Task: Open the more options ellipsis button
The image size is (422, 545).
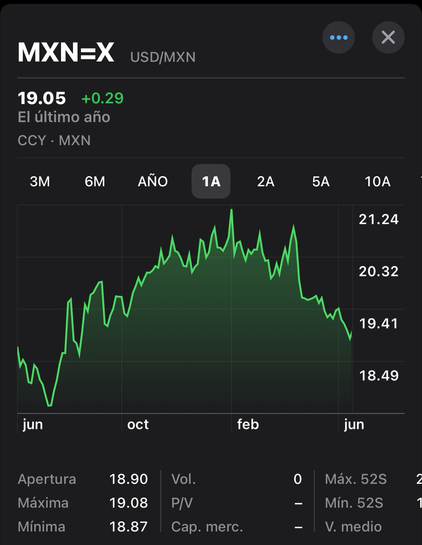Action: [338, 37]
